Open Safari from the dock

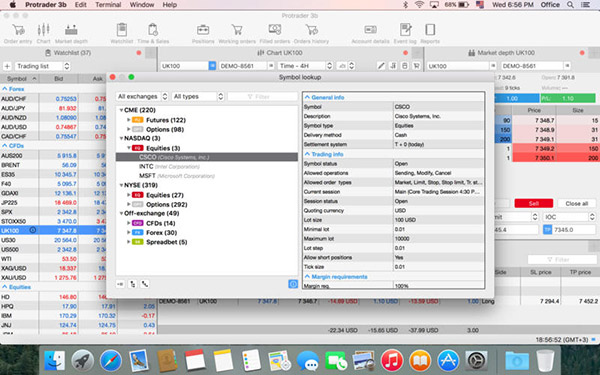point(111,360)
